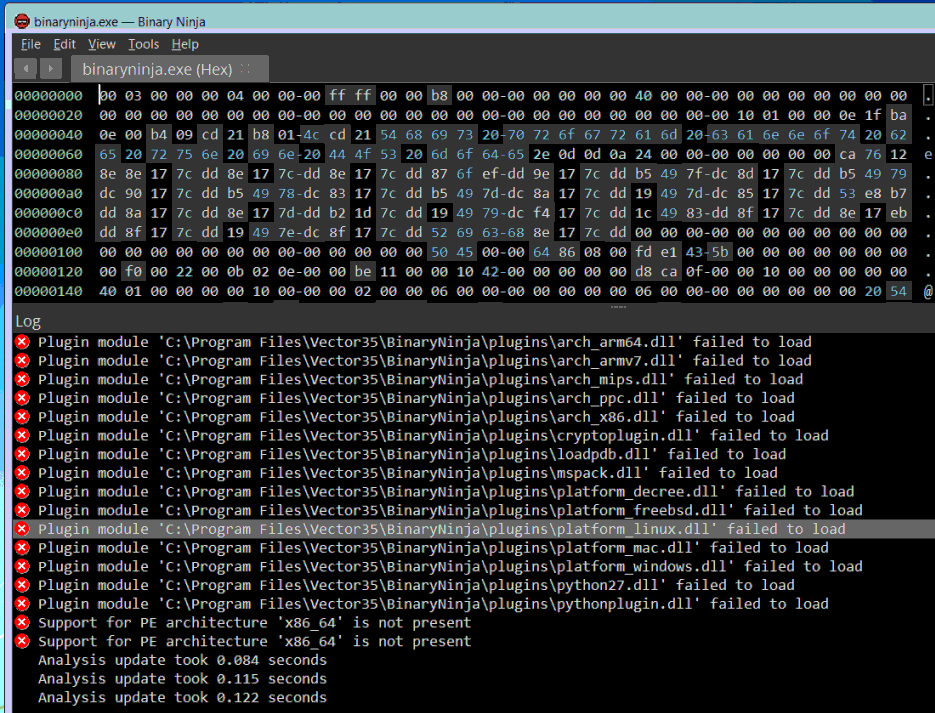Click error icon beside cryptoplugin.dll log entry
The height and width of the screenshot is (713, 935).
(x=22, y=435)
